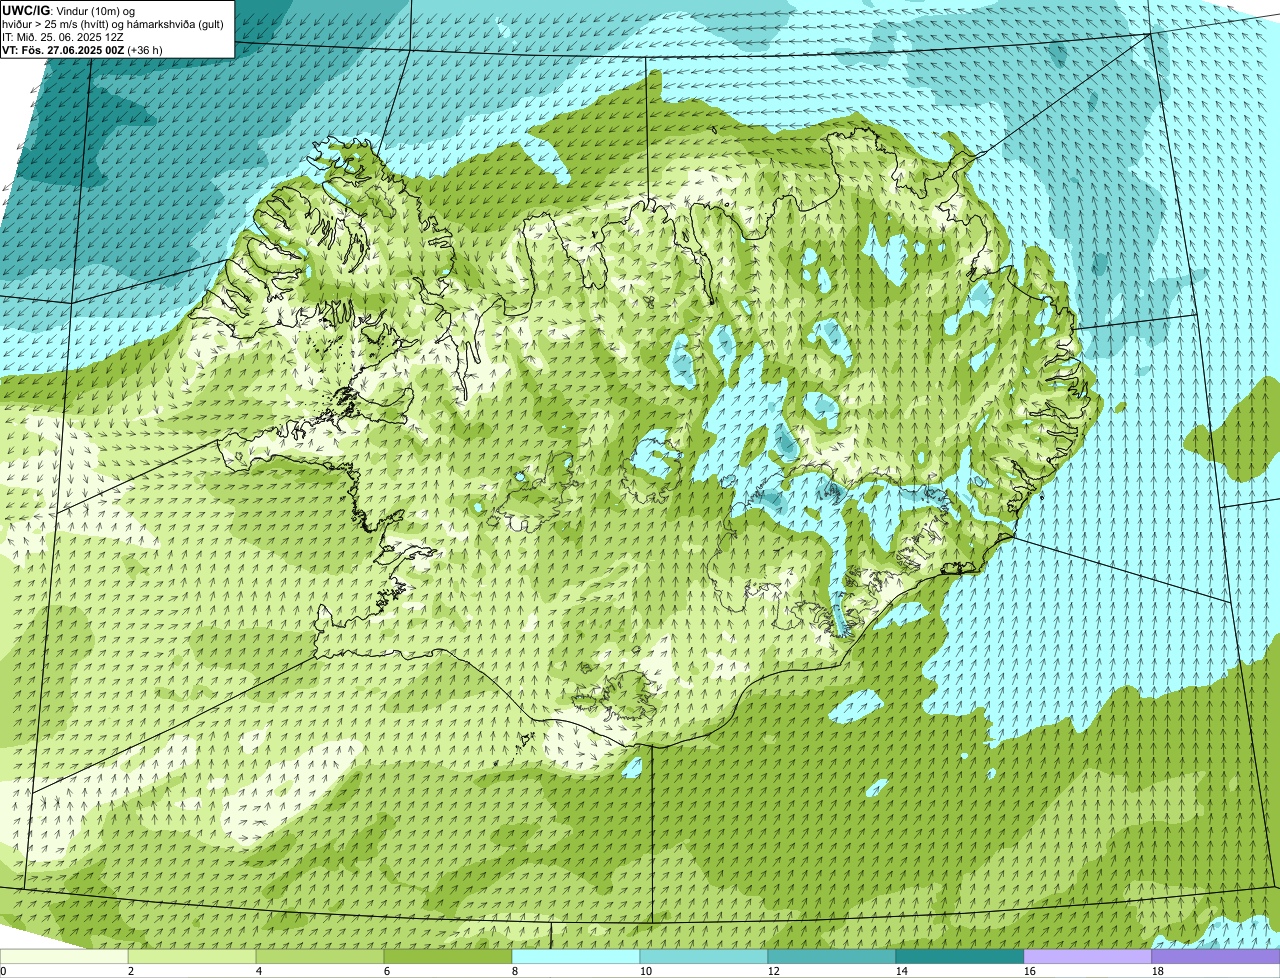The image size is (1280, 978).
Task: Click the 2–4 m/s legend color segment
Action: [x=192, y=957]
